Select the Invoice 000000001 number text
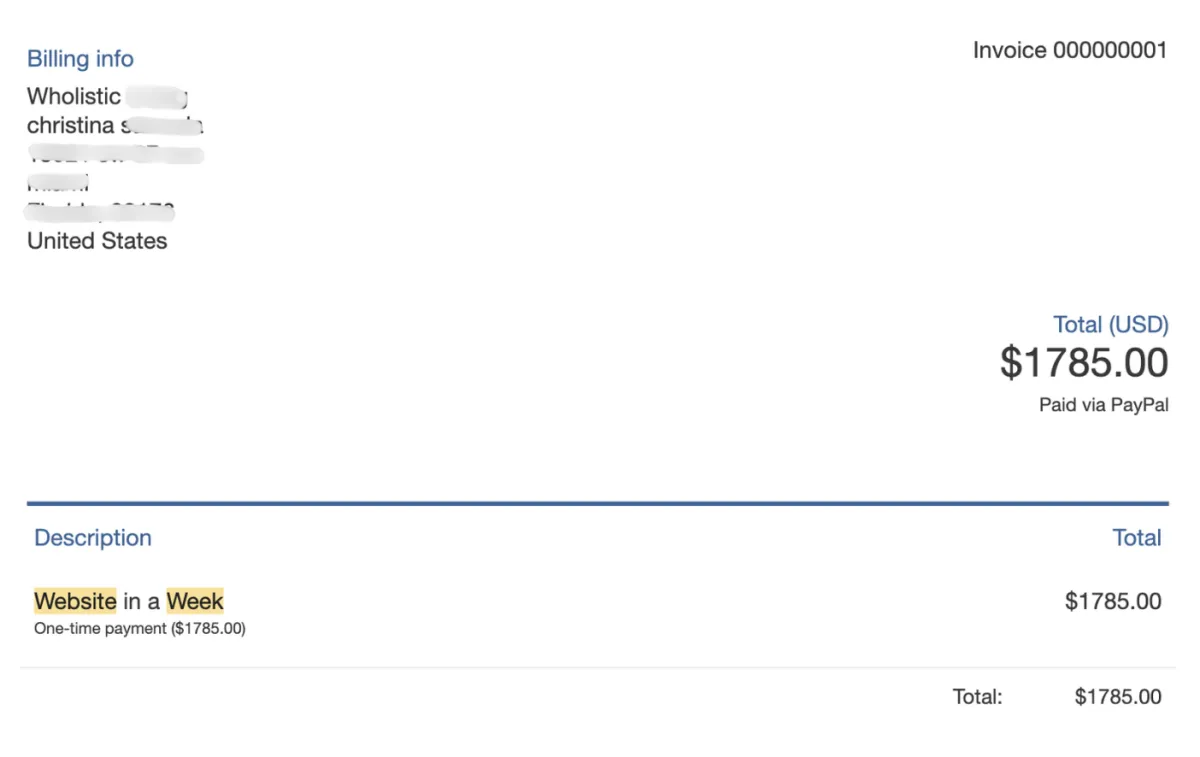This screenshot has width=1200, height=757. tap(1070, 50)
